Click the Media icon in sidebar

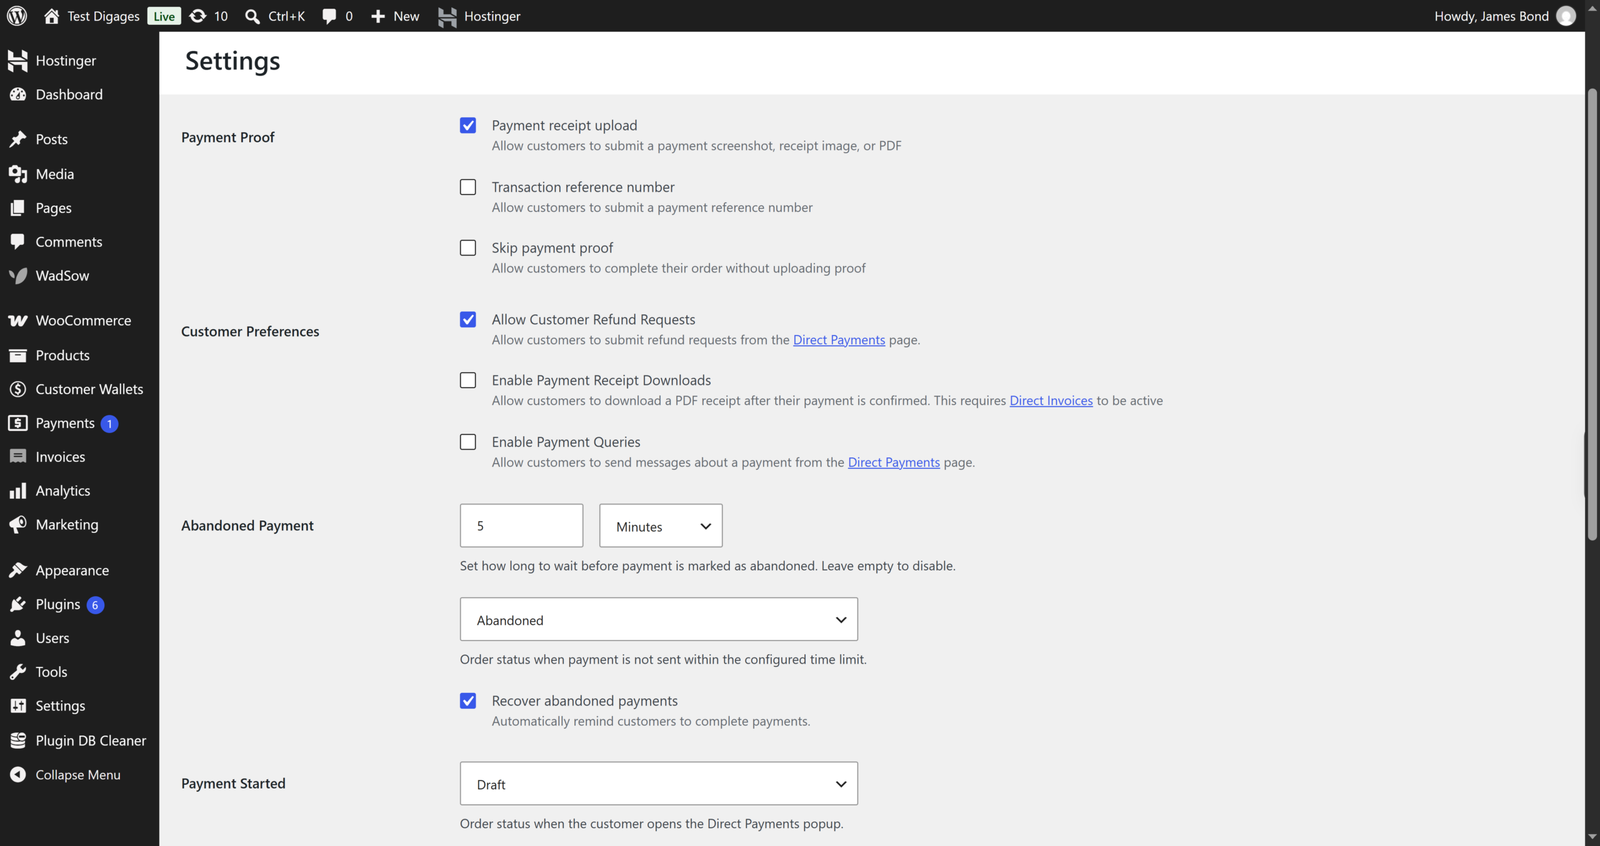pos(18,174)
